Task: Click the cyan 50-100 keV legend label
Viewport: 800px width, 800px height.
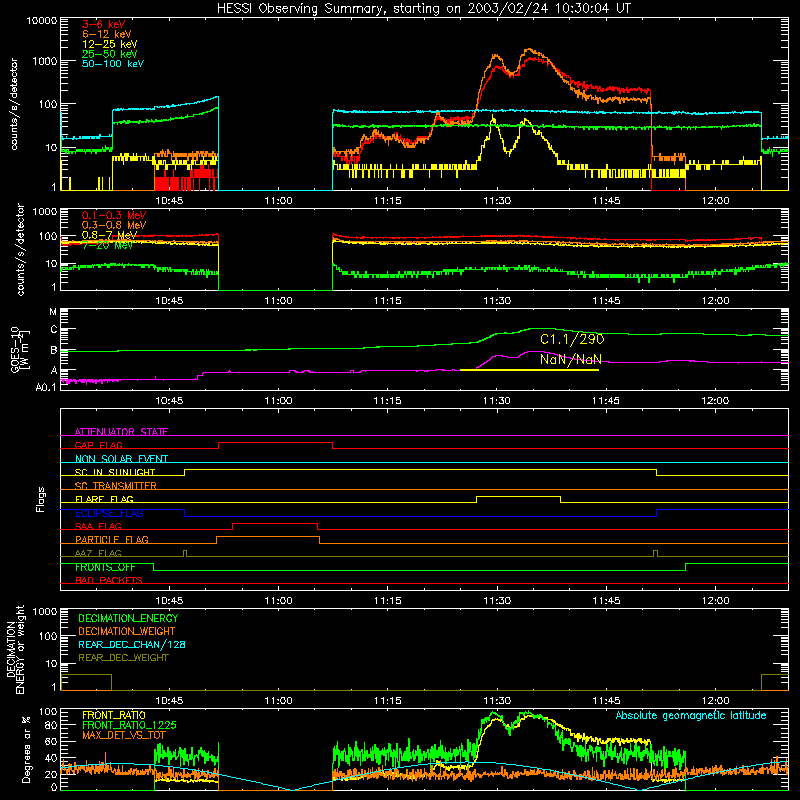Action: 113,64
